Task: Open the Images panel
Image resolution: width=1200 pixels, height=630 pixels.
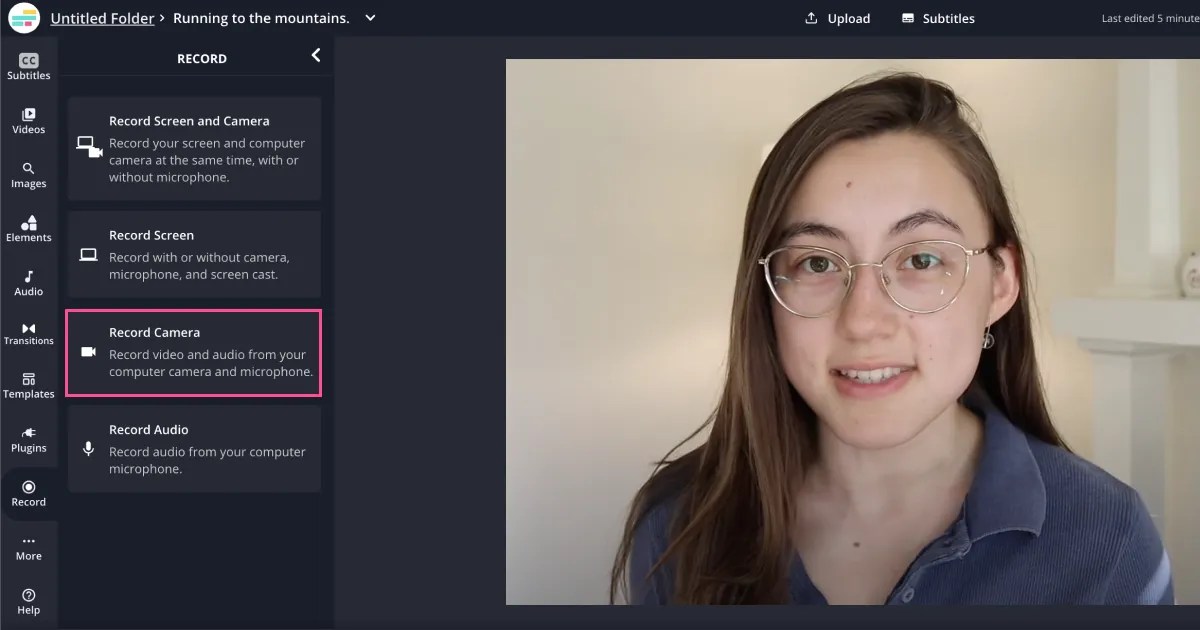Action: tap(28, 174)
